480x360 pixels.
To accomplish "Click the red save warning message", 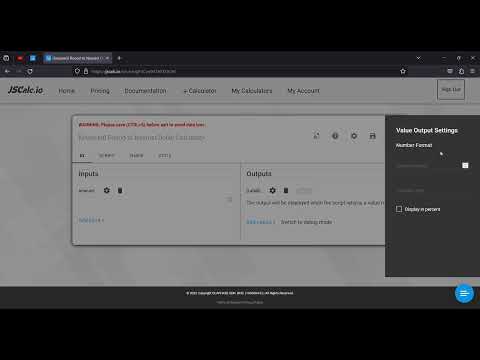I will 142,125.
